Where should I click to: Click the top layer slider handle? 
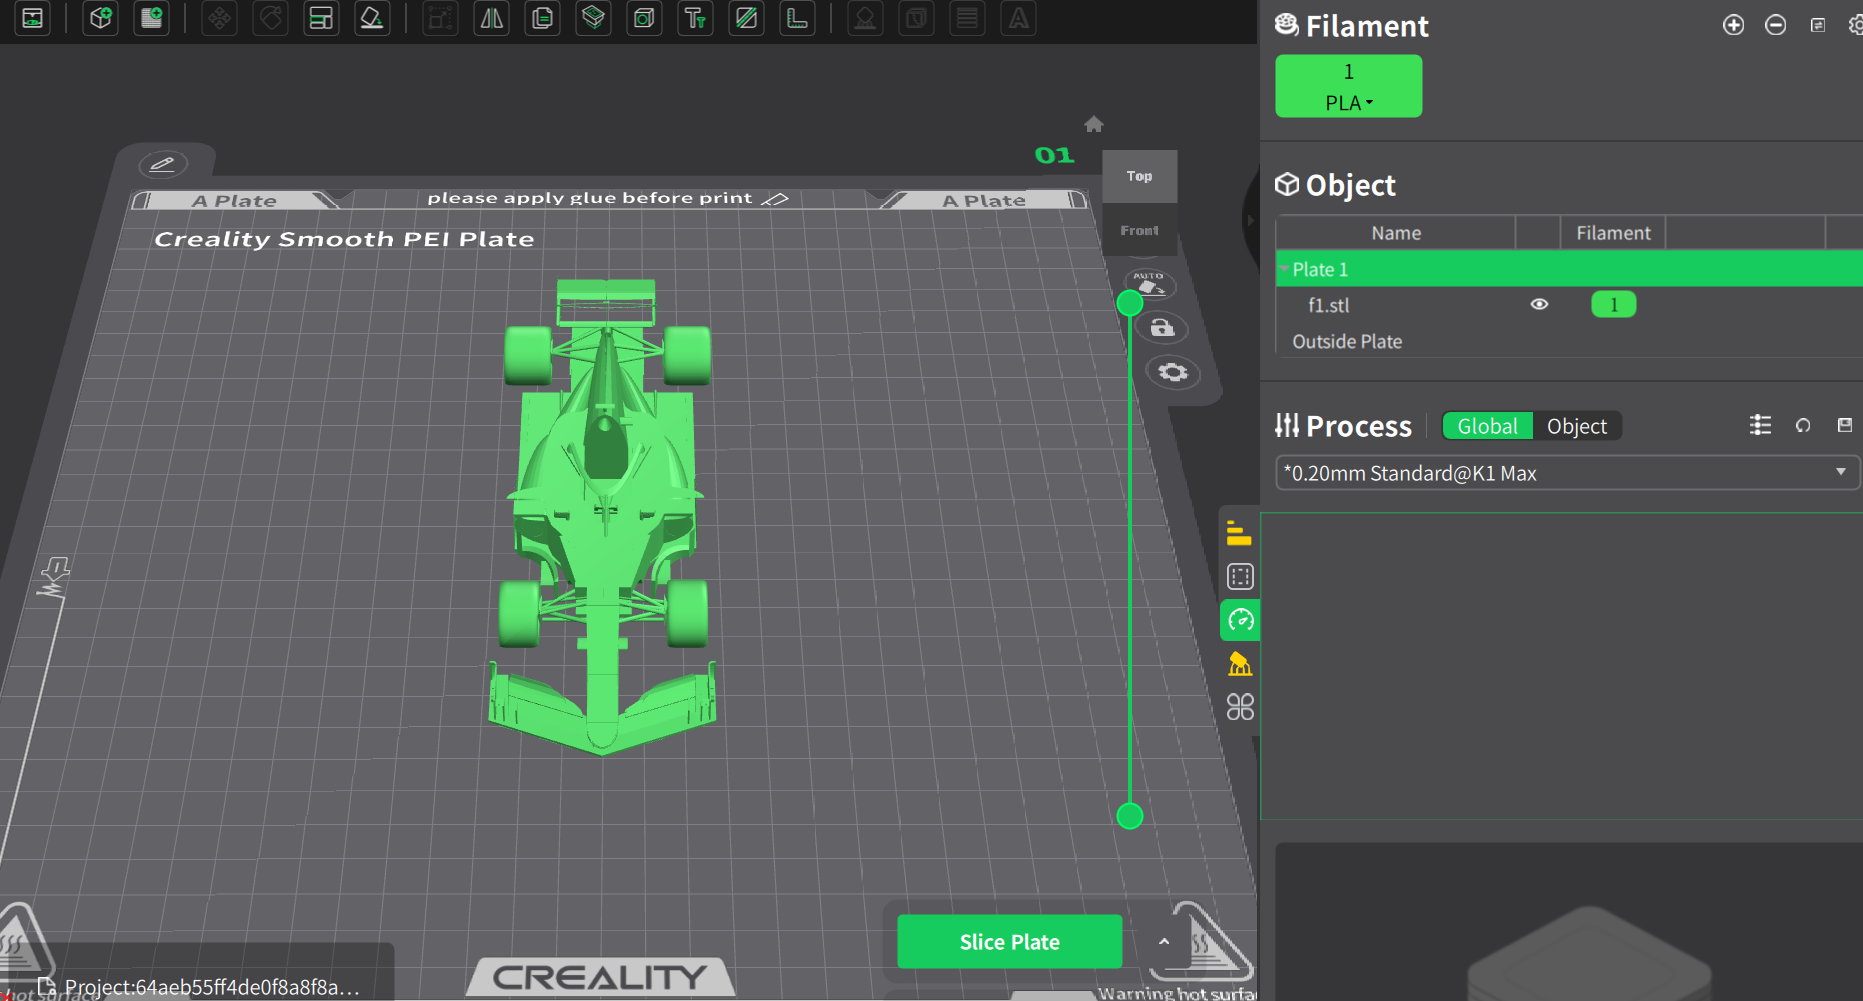pyautogui.click(x=1130, y=303)
